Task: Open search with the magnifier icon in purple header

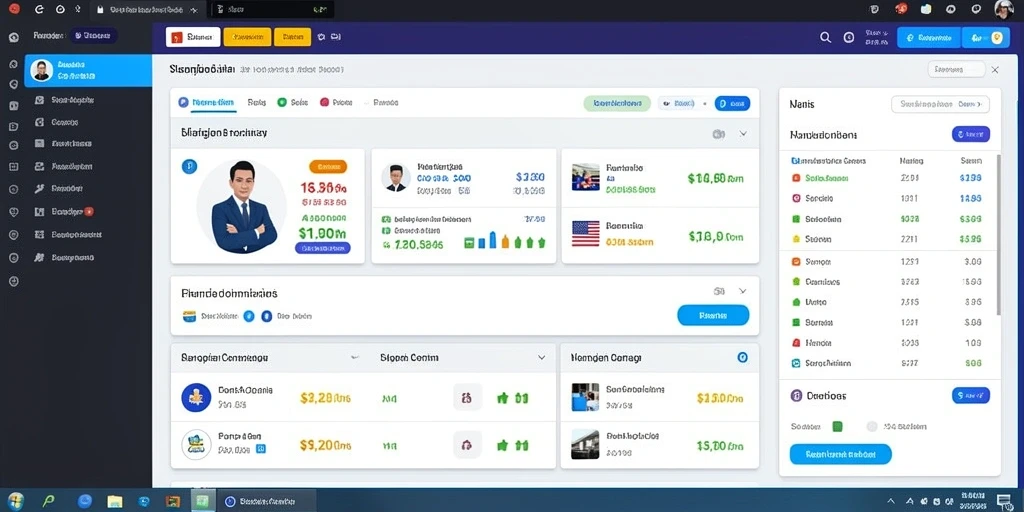Action: (x=825, y=38)
